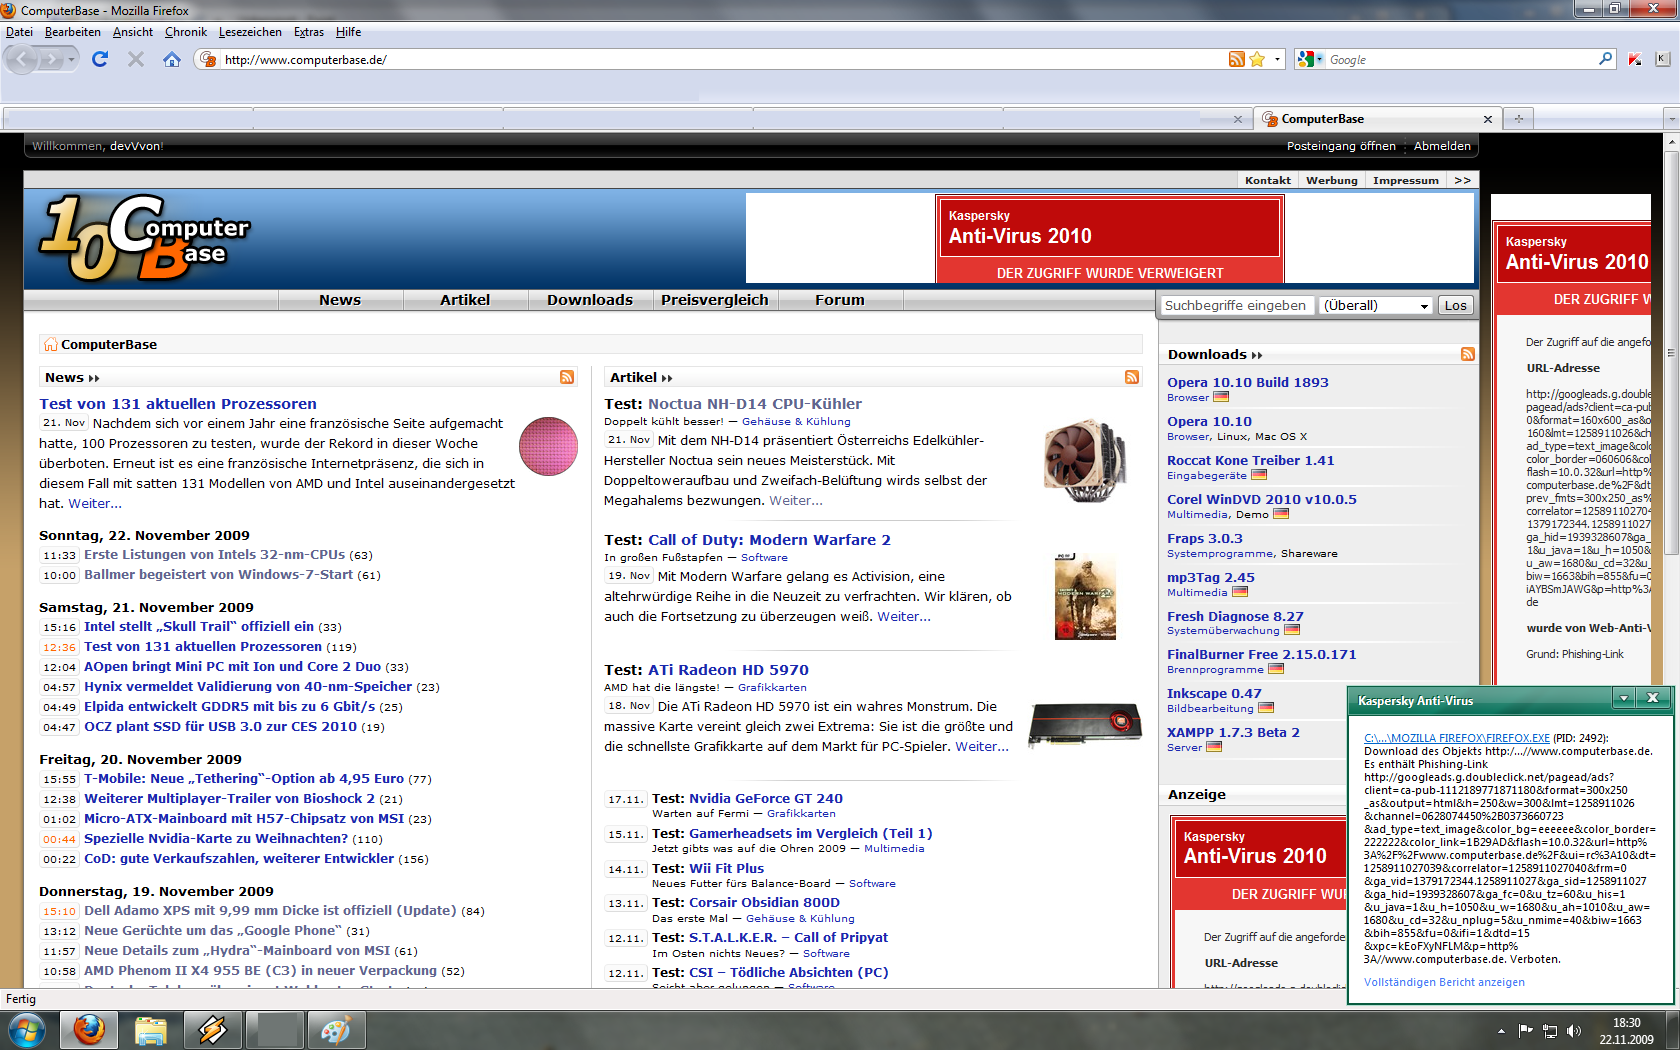Go to the Firefox home page icon
This screenshot has width=1680, height=1050.
pyautogui.click(x=172, y=59)
